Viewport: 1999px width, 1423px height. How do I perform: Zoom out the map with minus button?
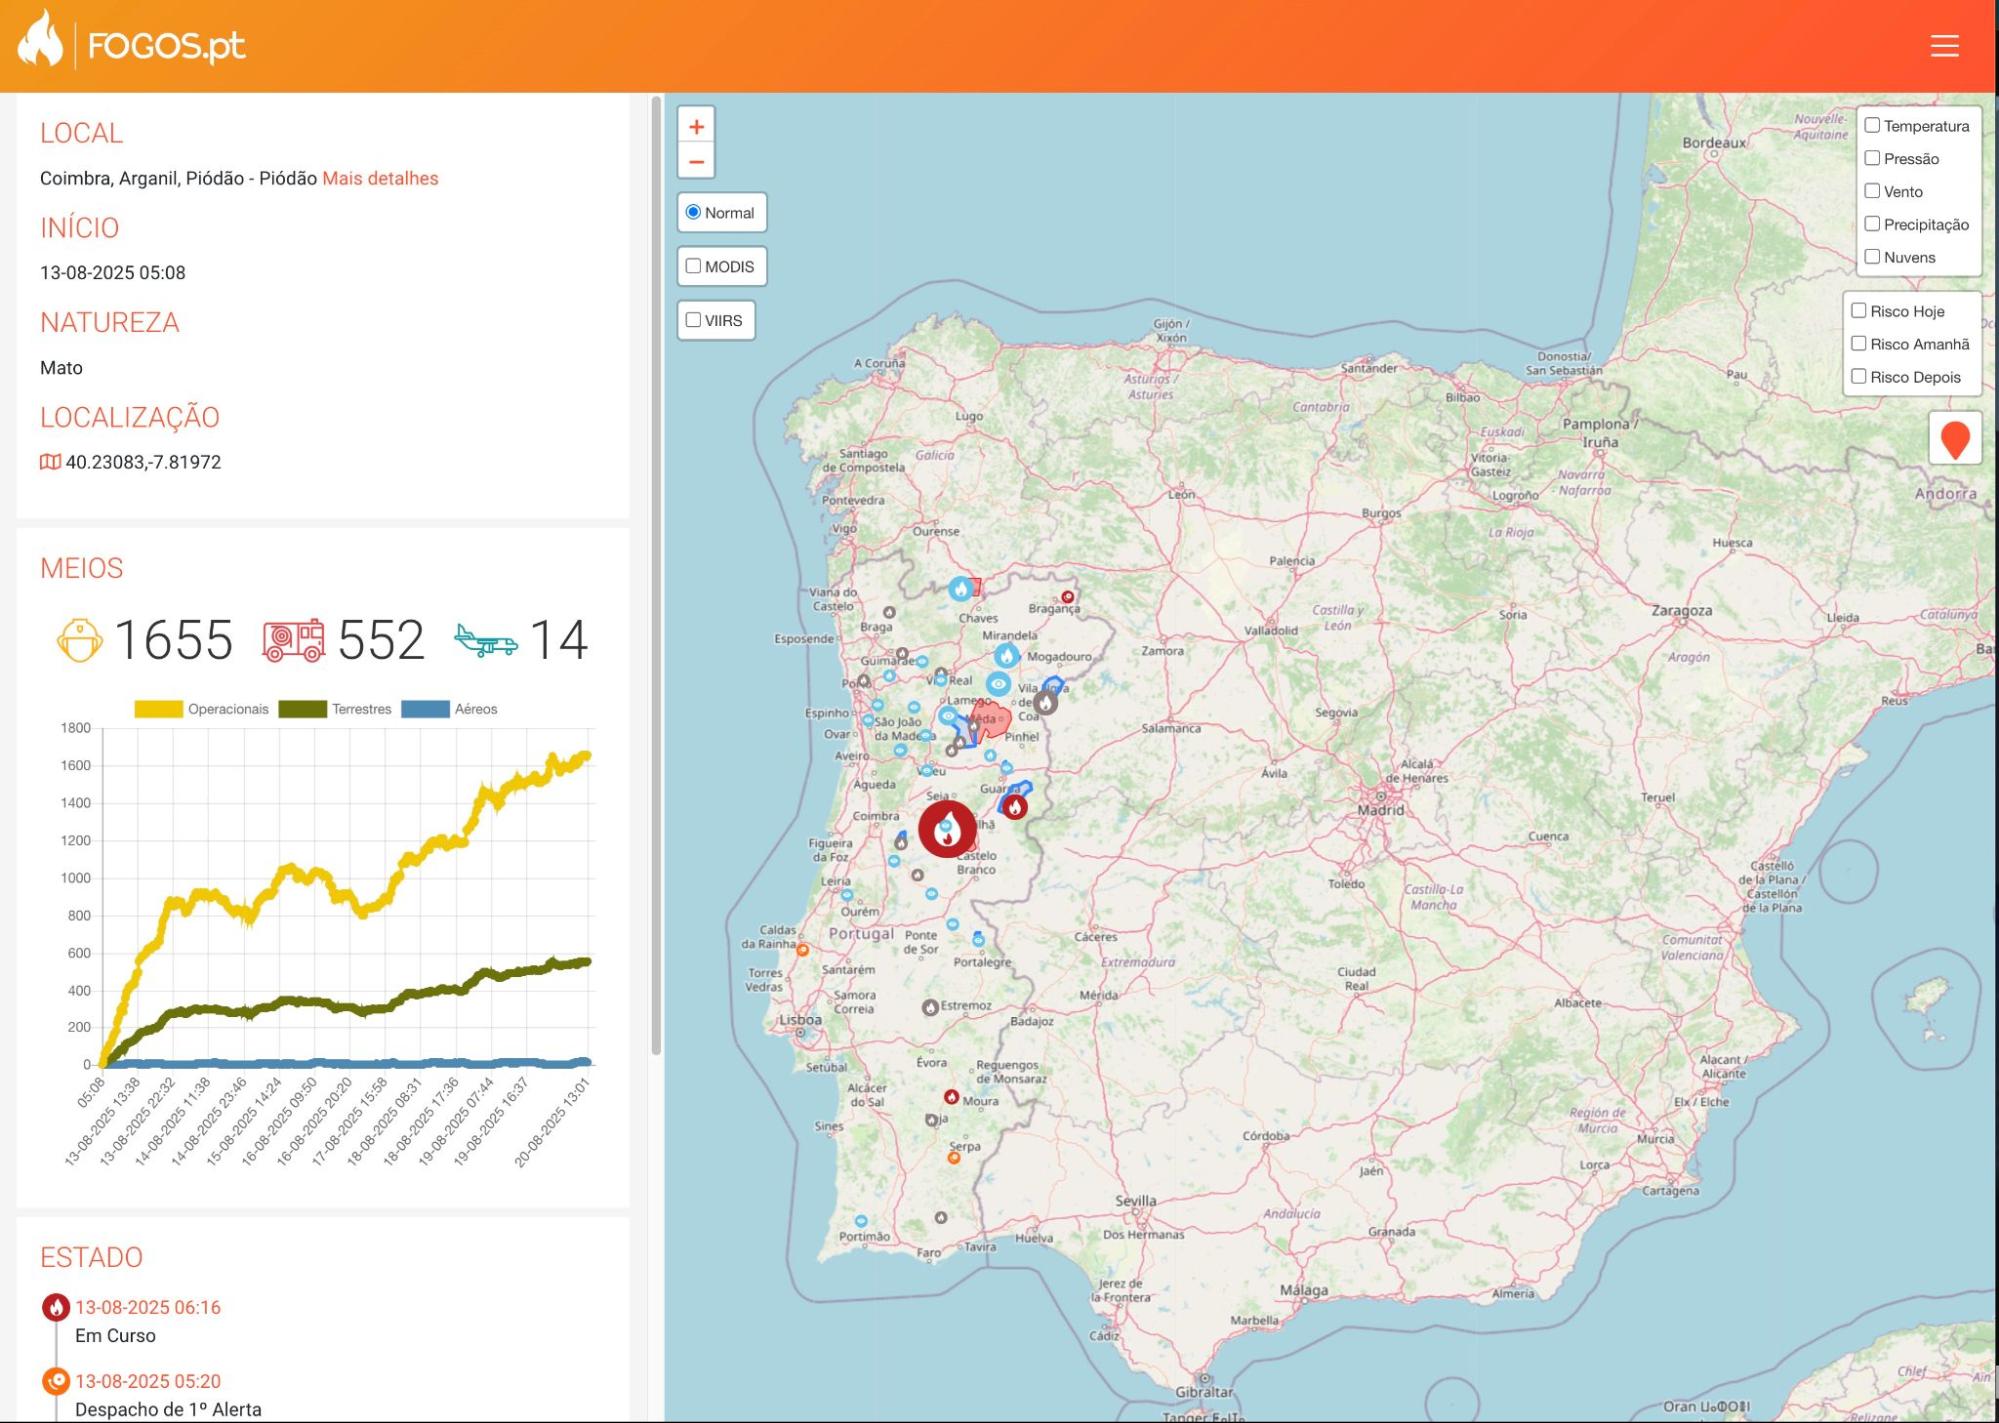click(696, 161)
